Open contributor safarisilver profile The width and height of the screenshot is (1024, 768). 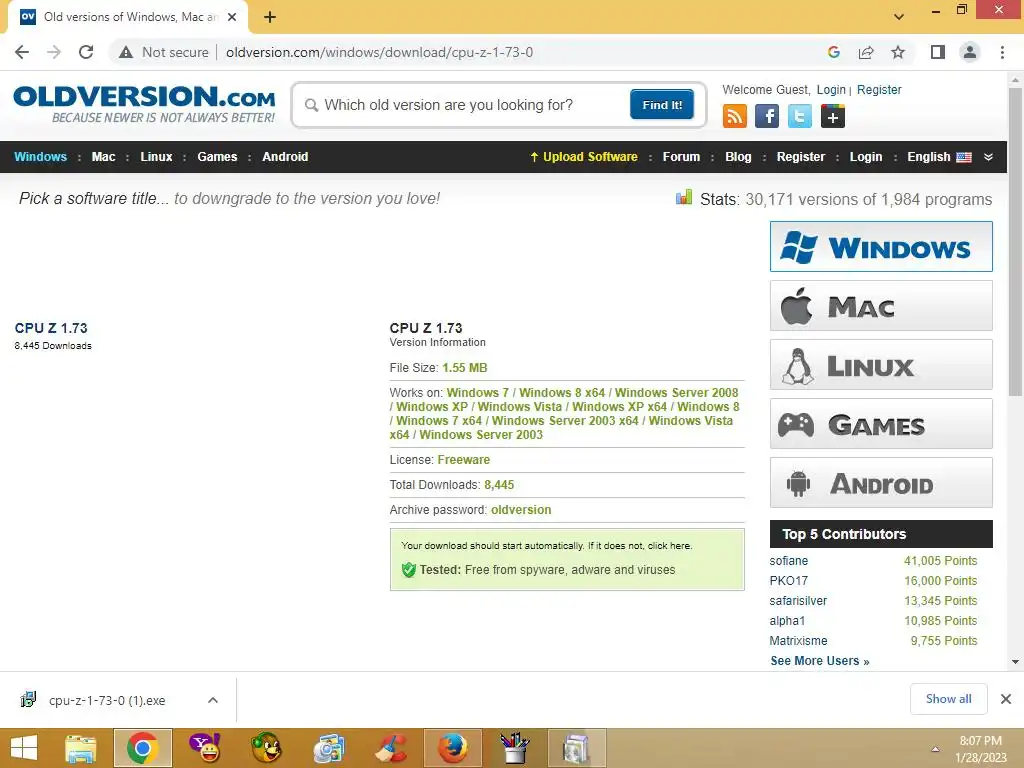click(798, 601)
